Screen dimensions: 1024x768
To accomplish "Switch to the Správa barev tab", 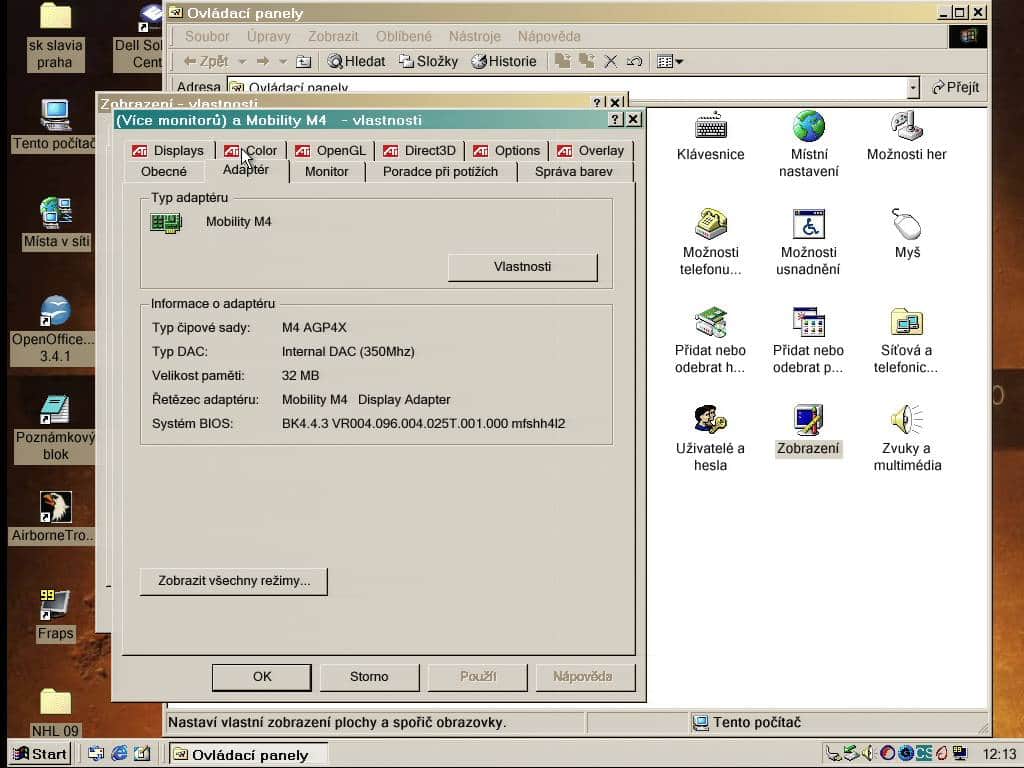I will point(574,172).
